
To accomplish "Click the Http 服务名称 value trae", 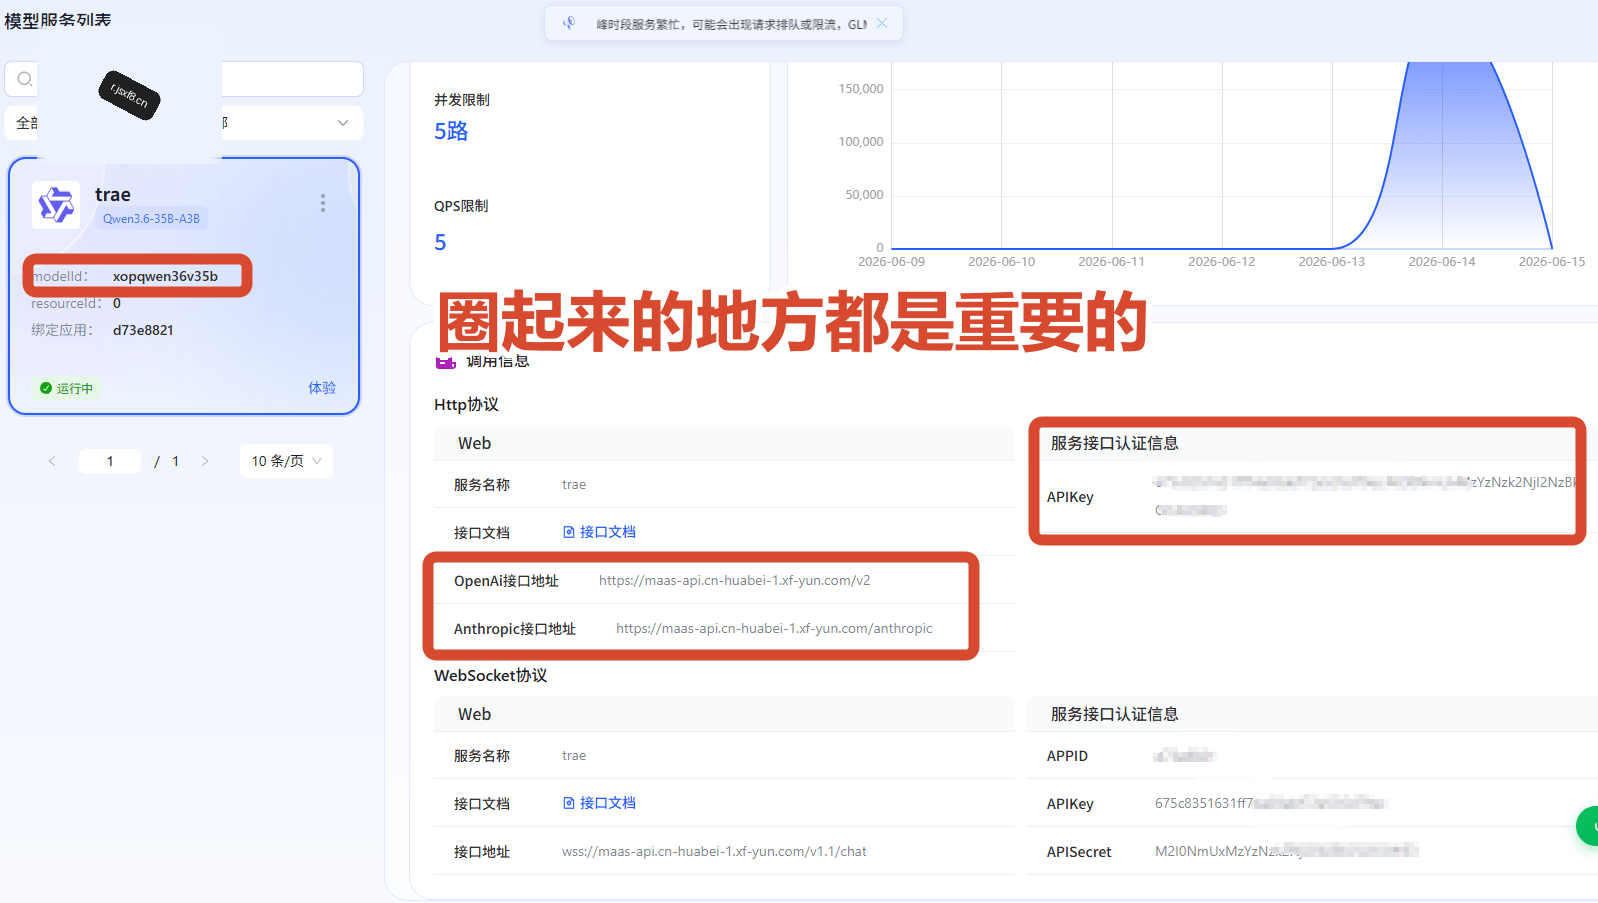I will (x=574, y=484).
